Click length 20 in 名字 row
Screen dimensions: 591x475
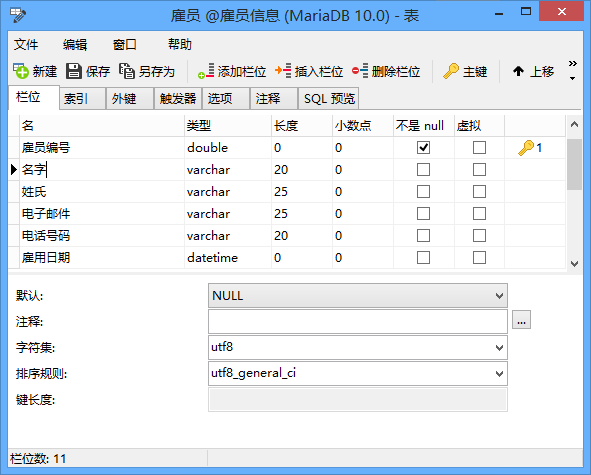click(x=302, y=170)
